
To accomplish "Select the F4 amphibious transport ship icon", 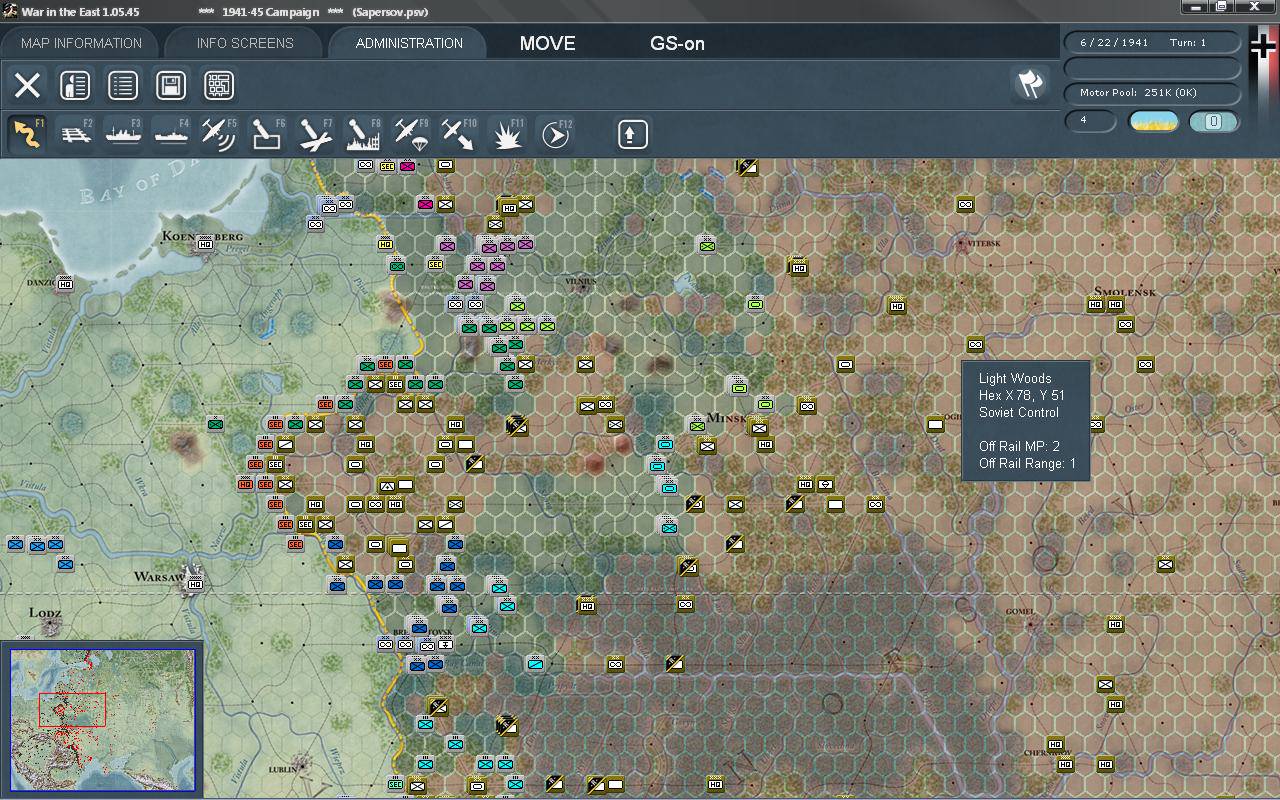I will [171, 134].
